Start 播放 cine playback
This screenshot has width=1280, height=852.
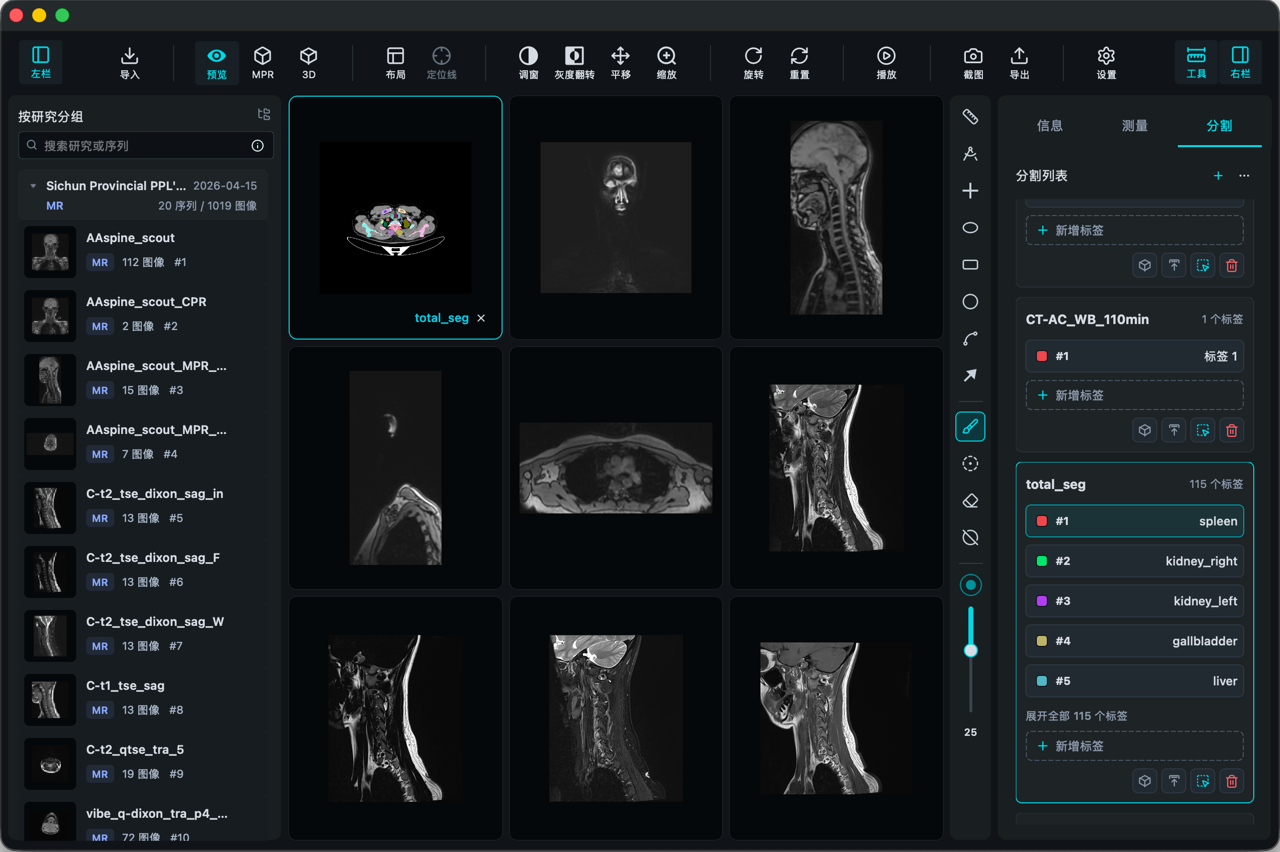coord(886,62)
